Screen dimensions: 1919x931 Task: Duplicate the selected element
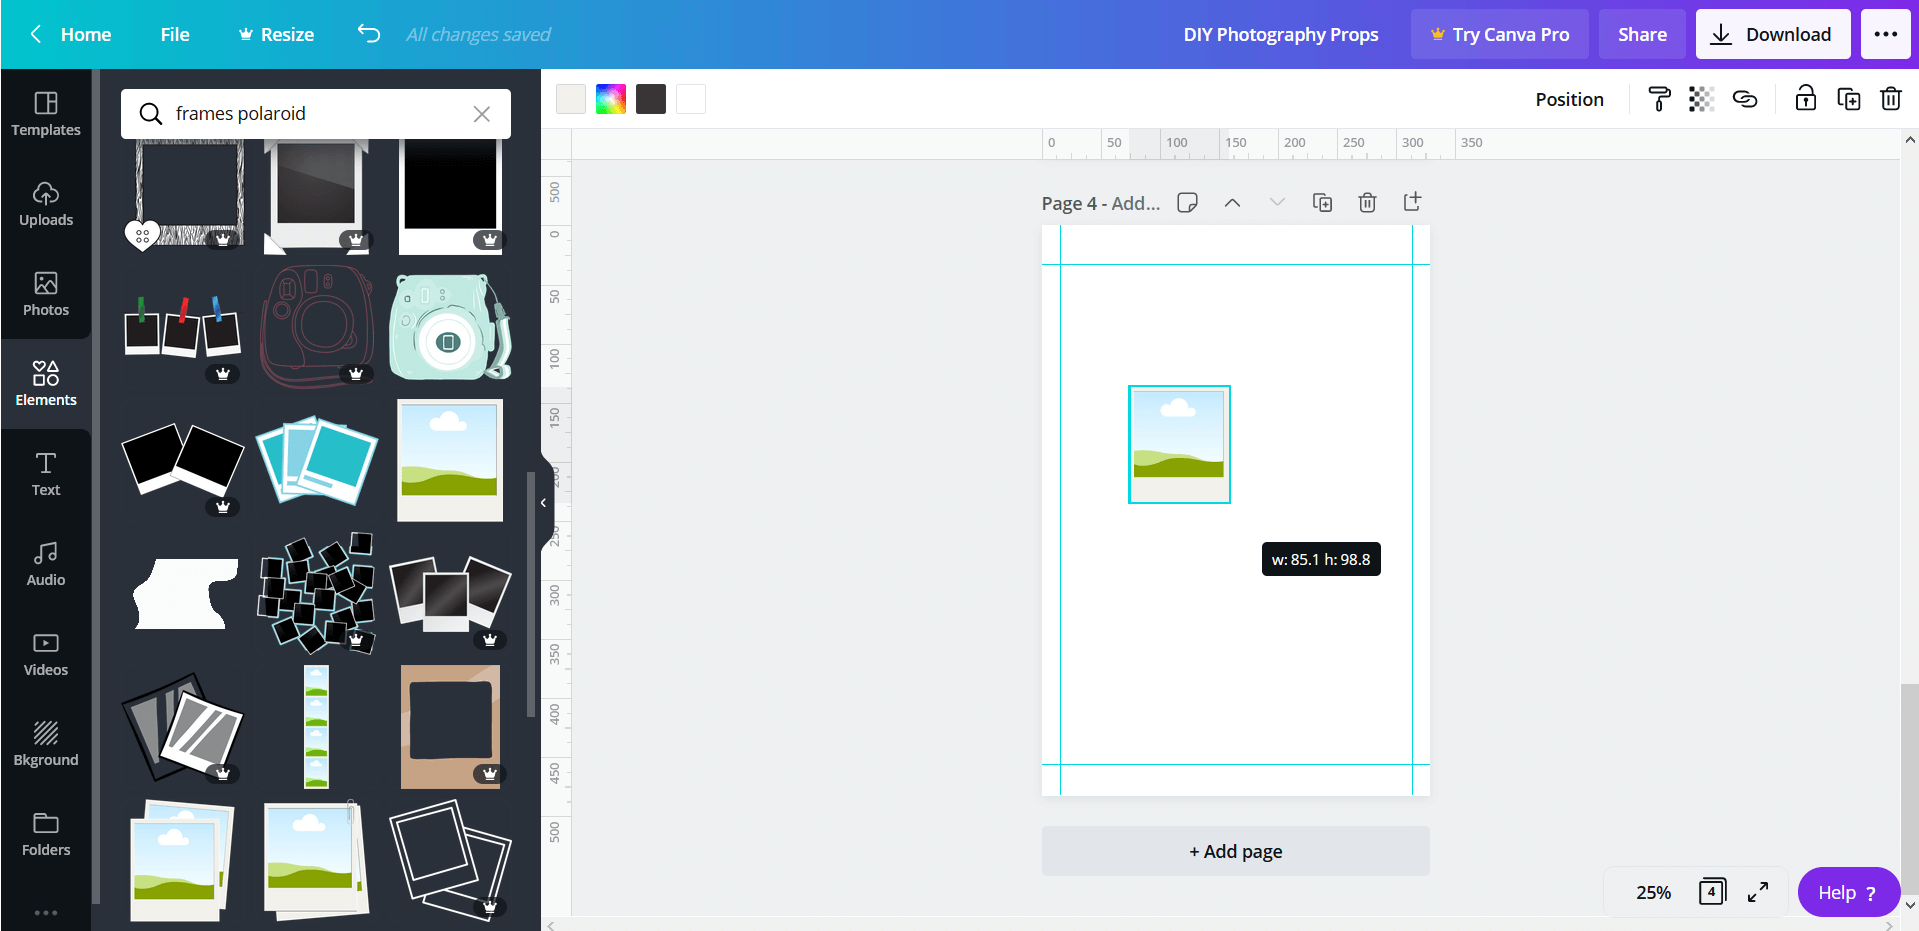point(1848,99)
